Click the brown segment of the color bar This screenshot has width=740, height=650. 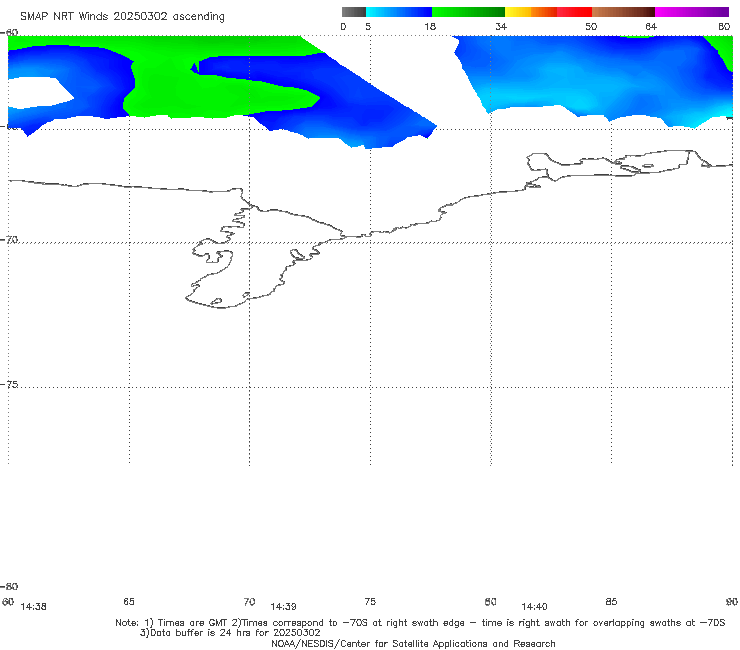(623, 12)
